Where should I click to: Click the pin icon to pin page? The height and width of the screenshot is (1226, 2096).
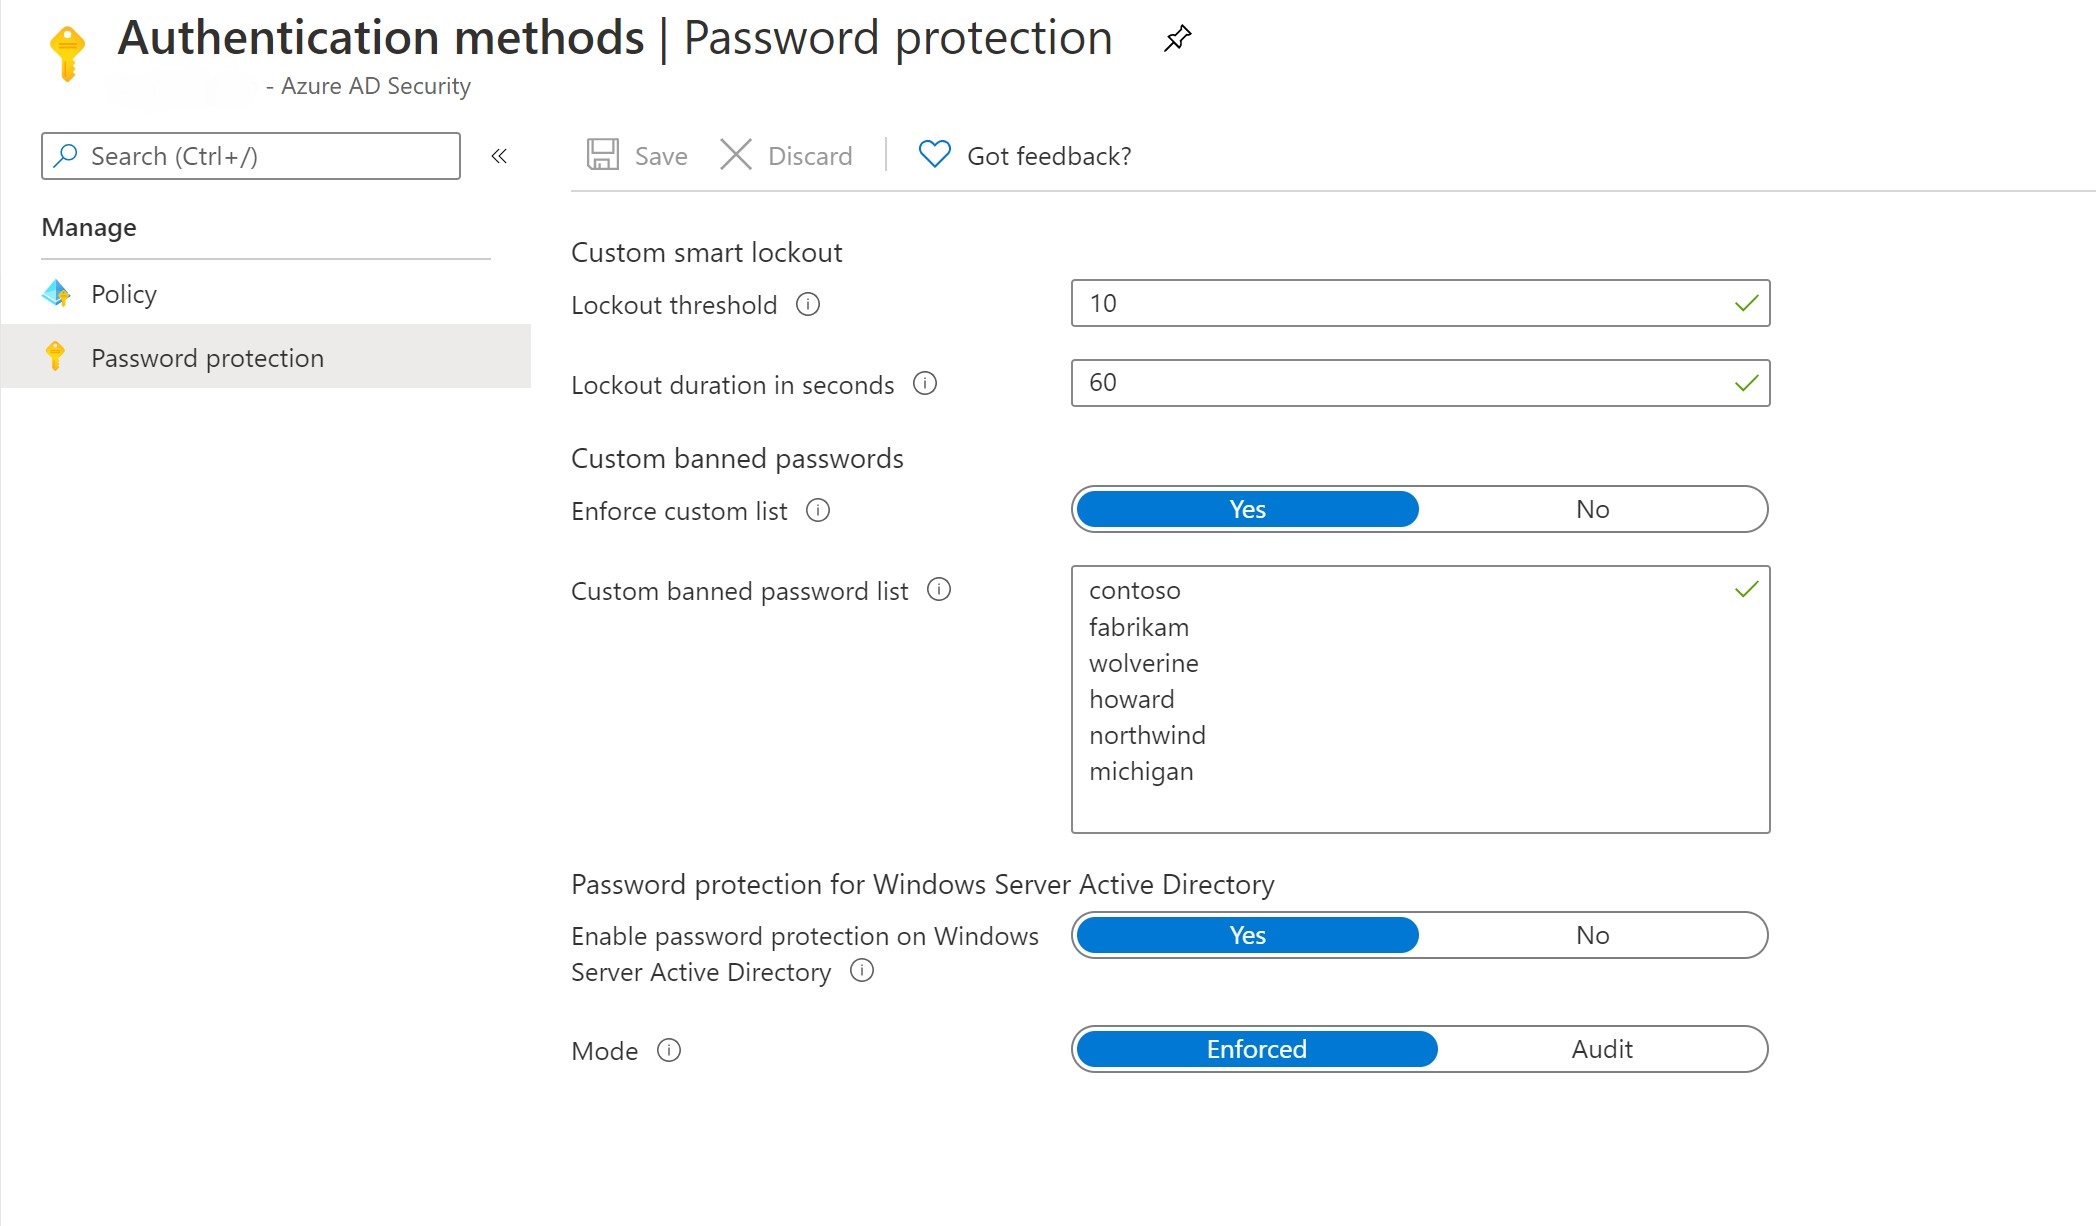click(x=1178, y=39)
